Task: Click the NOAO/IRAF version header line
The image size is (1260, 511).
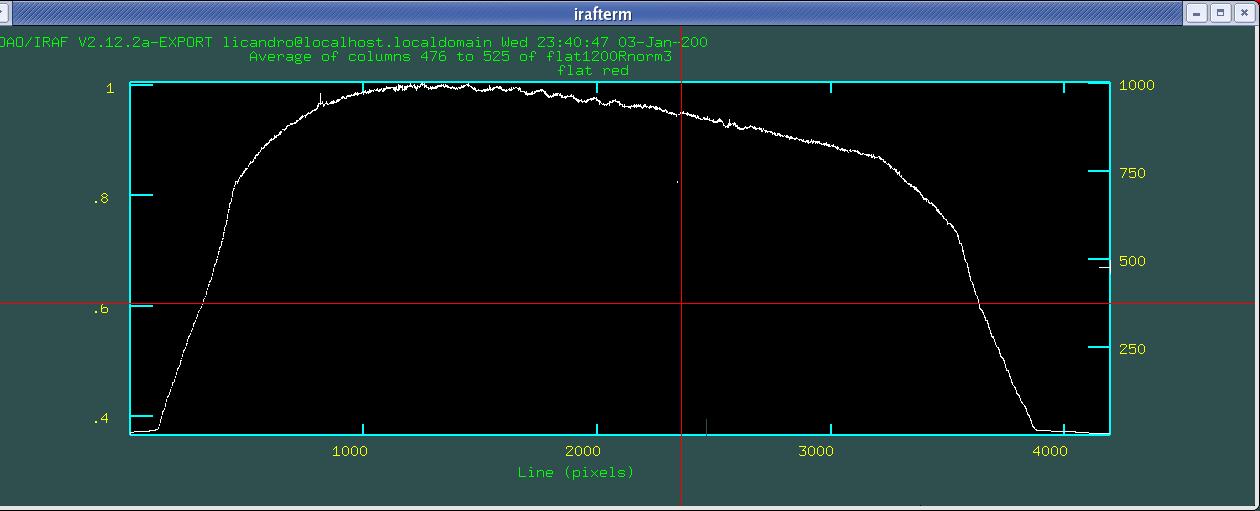Action: 354,42
